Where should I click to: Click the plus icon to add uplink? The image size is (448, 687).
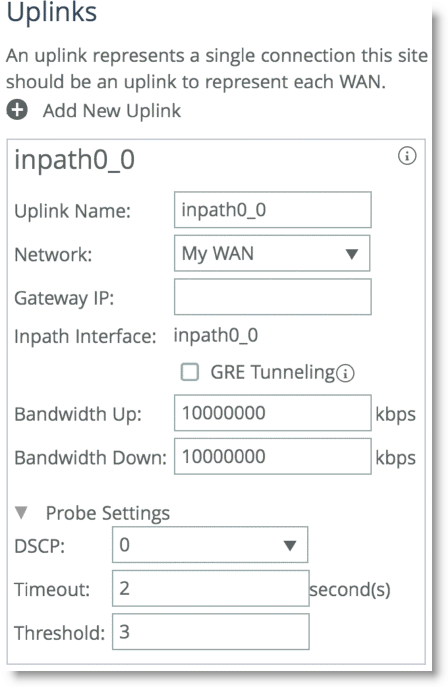pyautogui.click(x=17, y=110)
